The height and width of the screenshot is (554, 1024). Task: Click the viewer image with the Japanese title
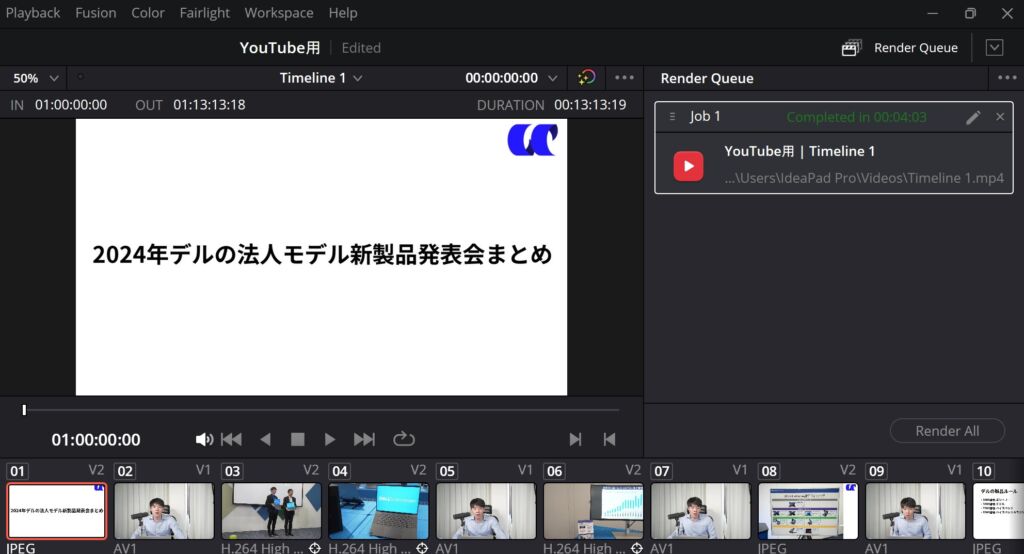point(321,257)
